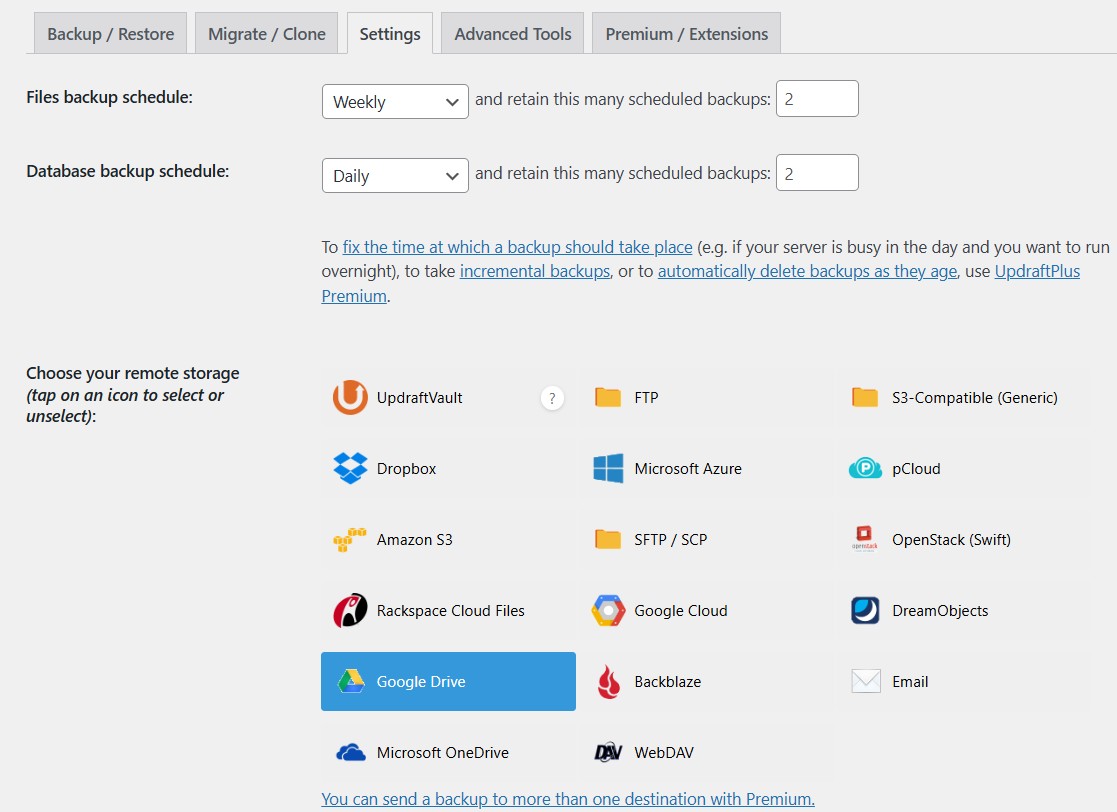Go to the Advanced Tools tab
The height and width of the screenshot is (812, 1117).
click(x=513, y=33)
